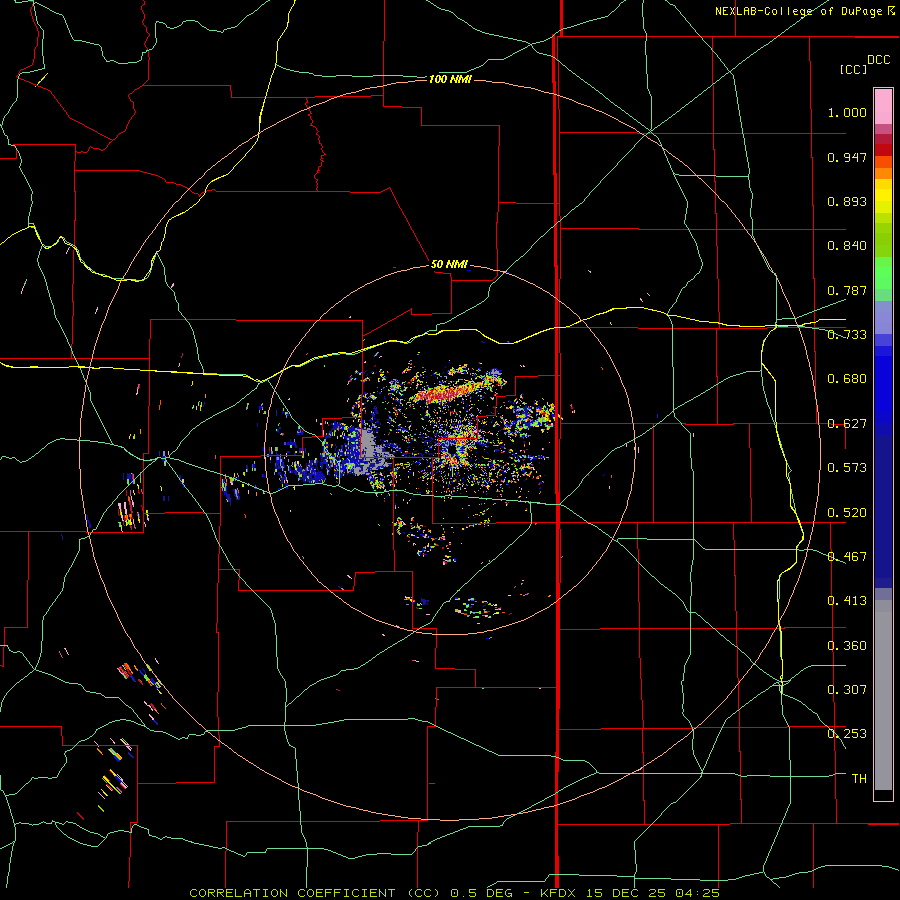Pick the gray segment of the color bar
The height and width of the screenshot is (900, 900).
tap(883, 695)
